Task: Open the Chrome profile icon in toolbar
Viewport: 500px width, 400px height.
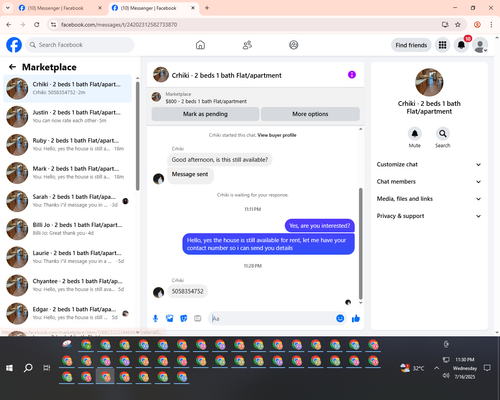Action: point(477,24)
